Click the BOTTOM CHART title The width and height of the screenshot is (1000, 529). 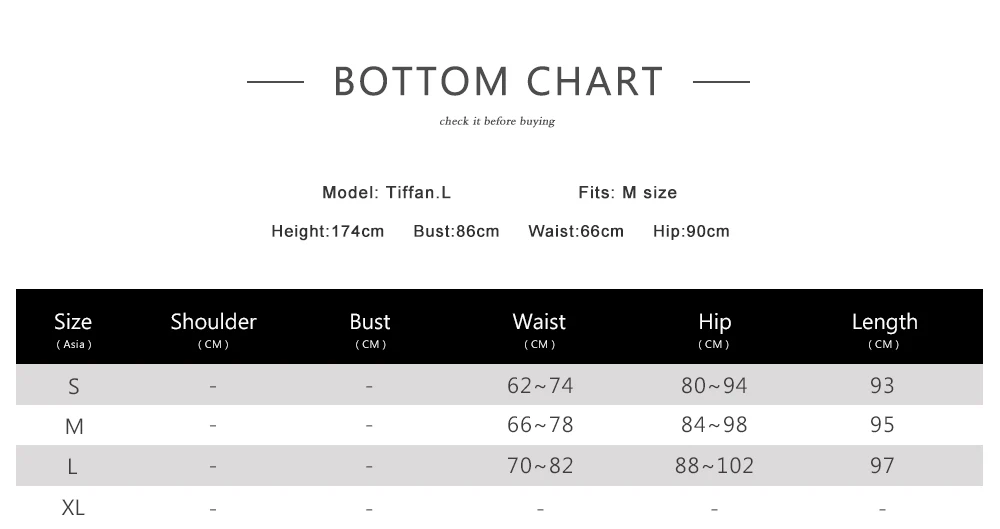(498, 82)
